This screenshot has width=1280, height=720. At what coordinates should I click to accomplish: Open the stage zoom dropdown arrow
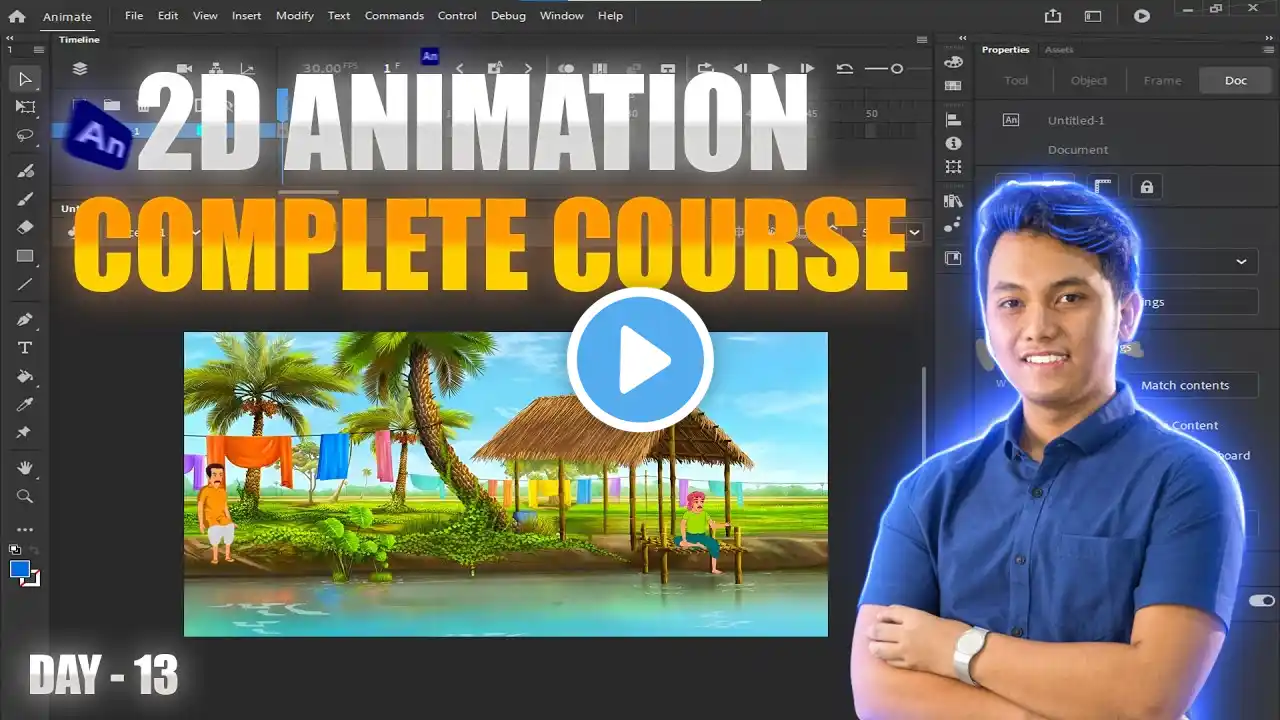coord(914,233)
